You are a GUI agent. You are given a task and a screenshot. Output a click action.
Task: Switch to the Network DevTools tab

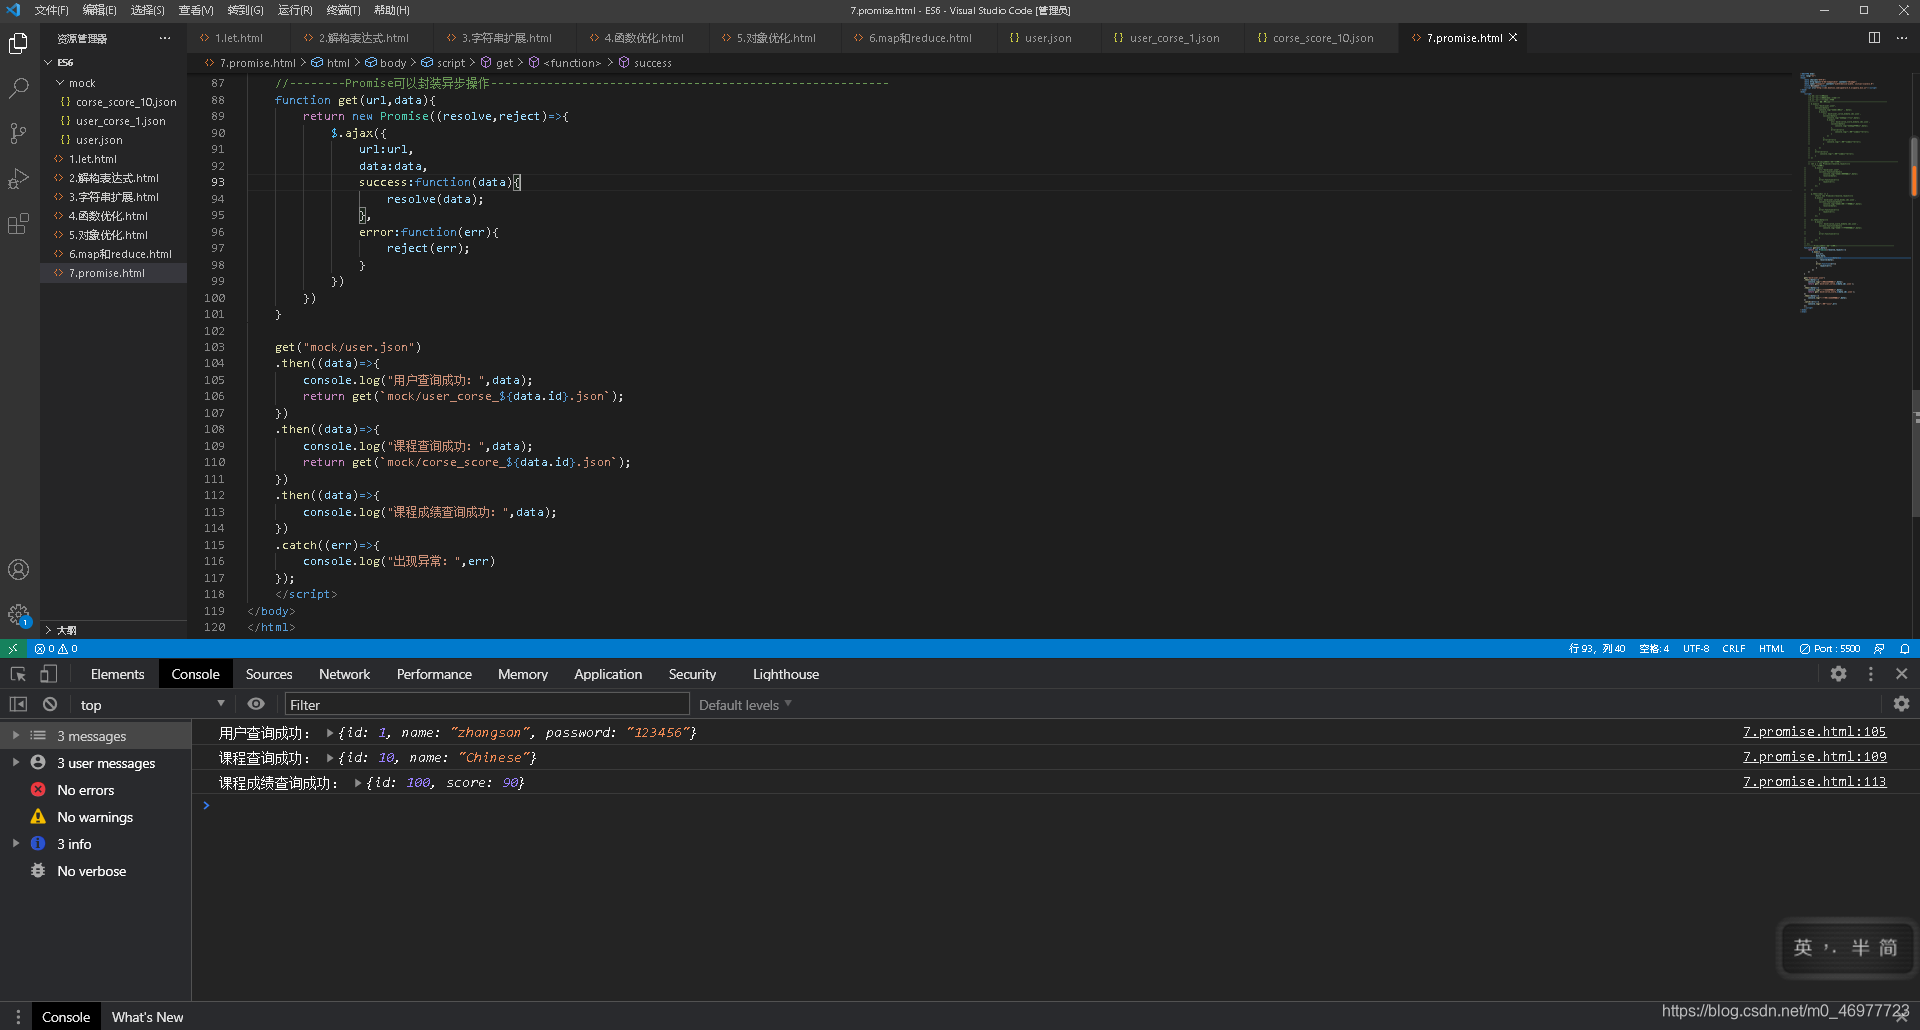coord(344,674)
